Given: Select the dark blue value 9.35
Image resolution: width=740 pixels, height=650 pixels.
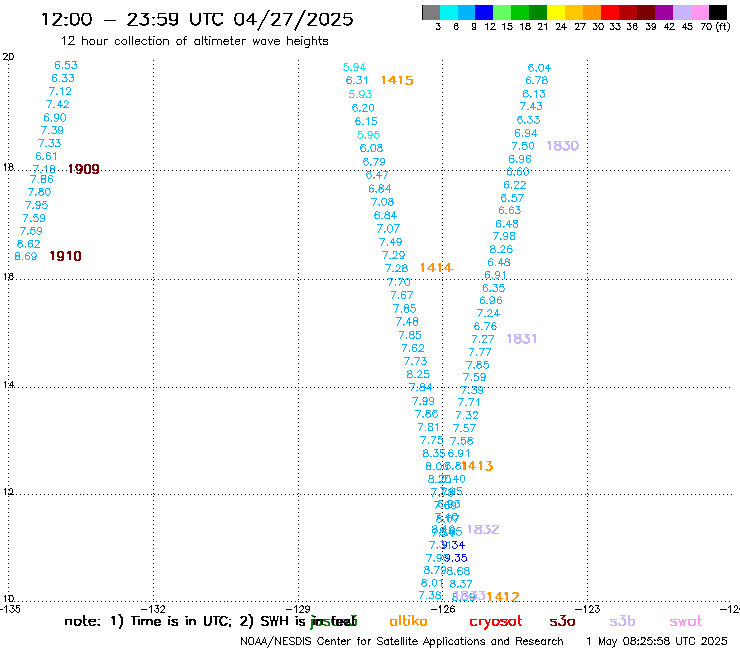Looking at the screenshot, I should [456, 558].
